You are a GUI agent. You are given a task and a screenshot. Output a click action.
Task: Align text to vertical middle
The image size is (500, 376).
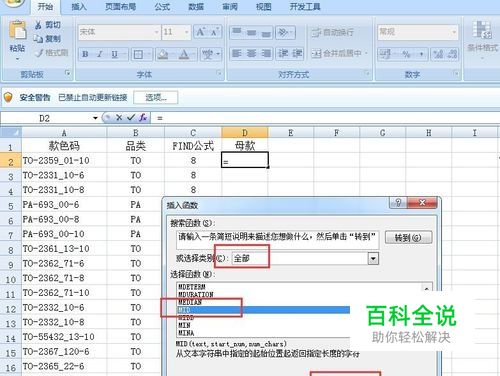point(252,32)
